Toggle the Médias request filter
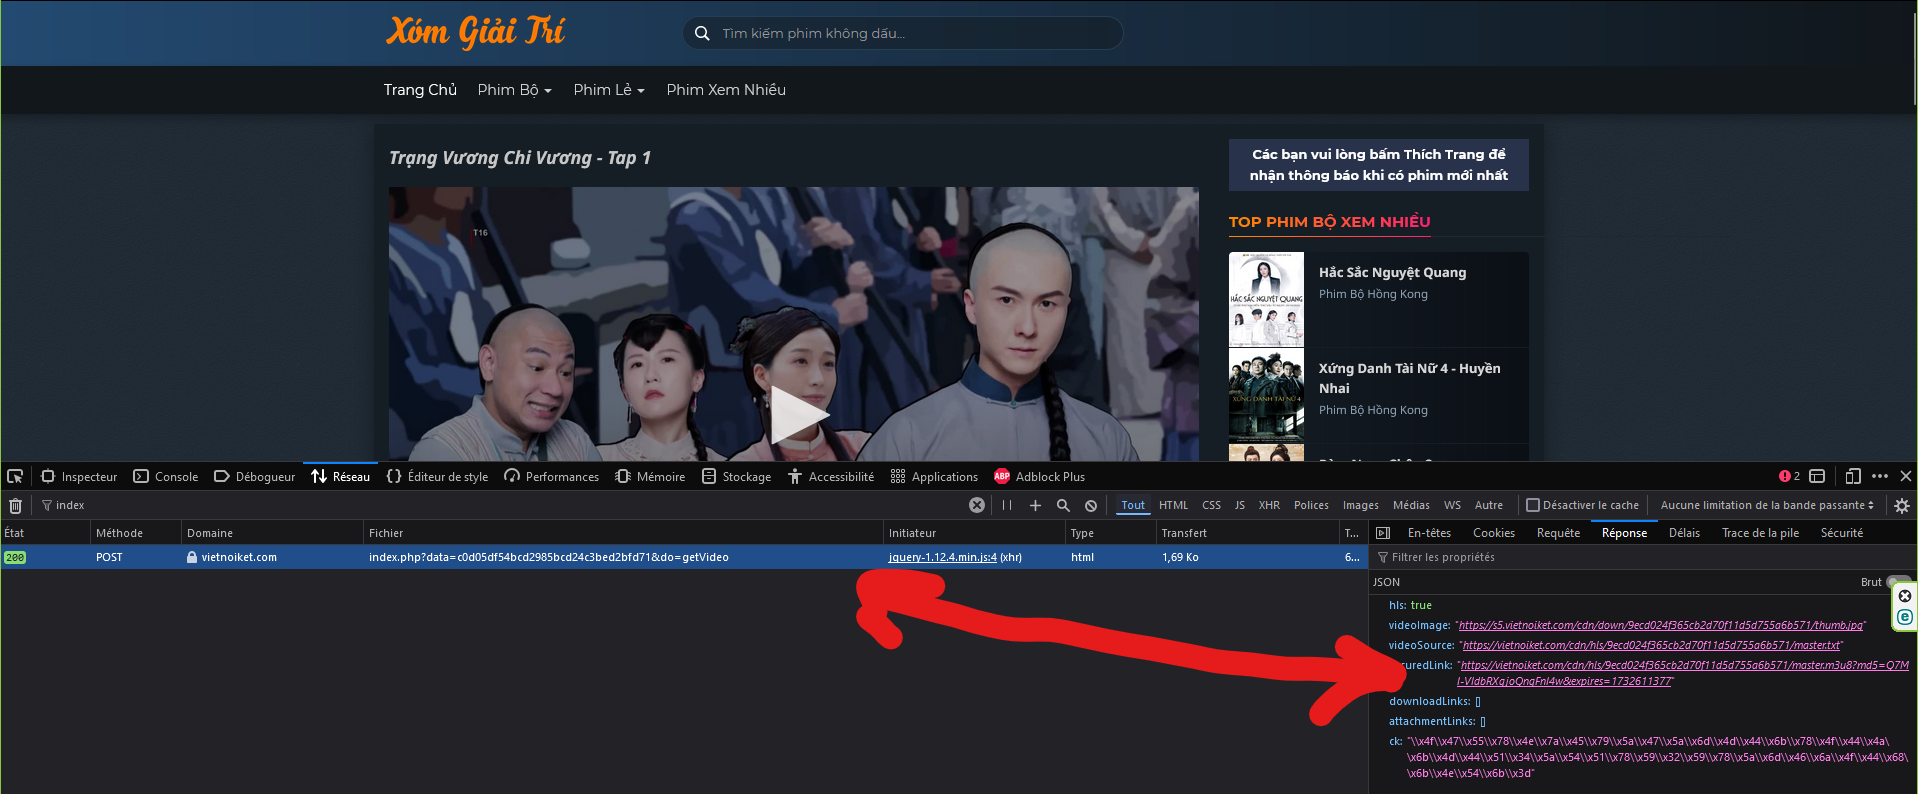 pyautogui.click(x=1411, y=506)
